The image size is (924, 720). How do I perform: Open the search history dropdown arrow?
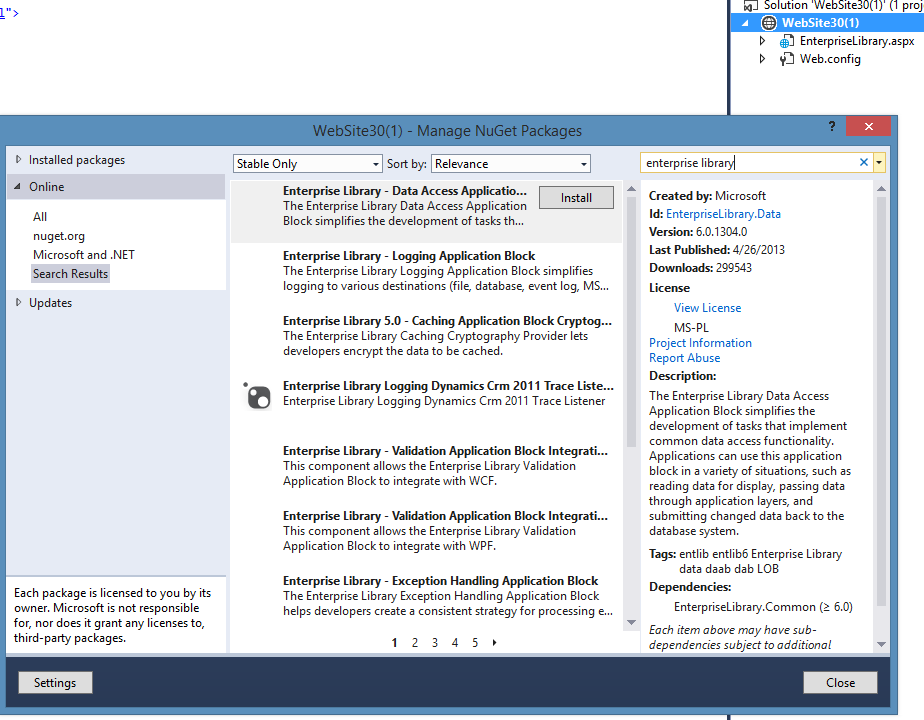click(x=879, y=163)
